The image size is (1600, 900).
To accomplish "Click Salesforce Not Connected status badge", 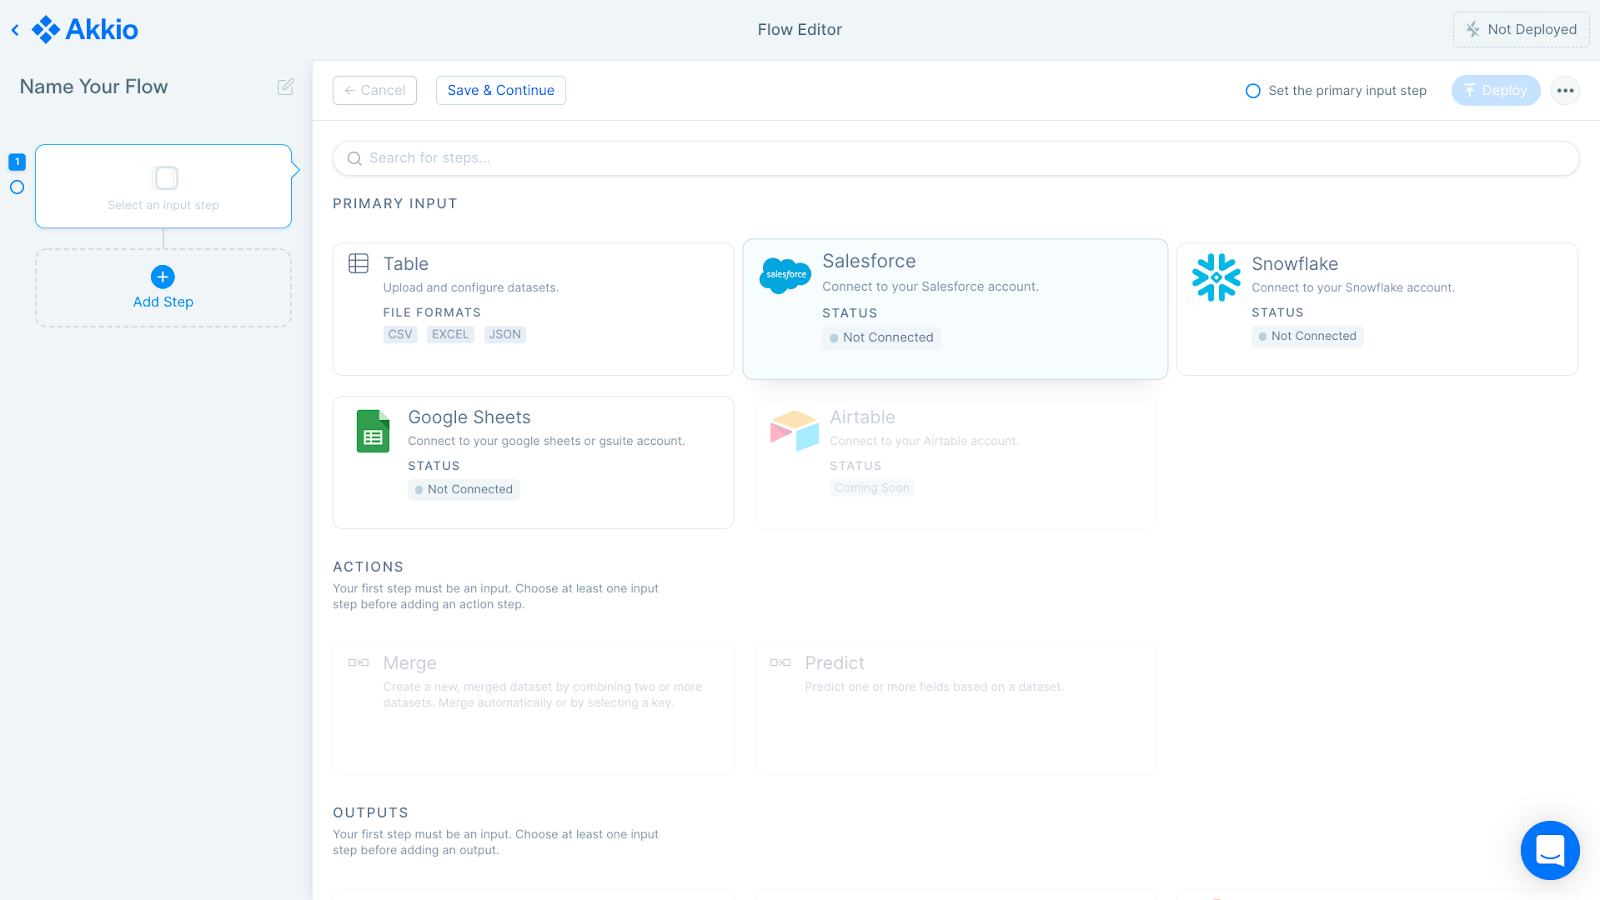I will click(882, 338).
